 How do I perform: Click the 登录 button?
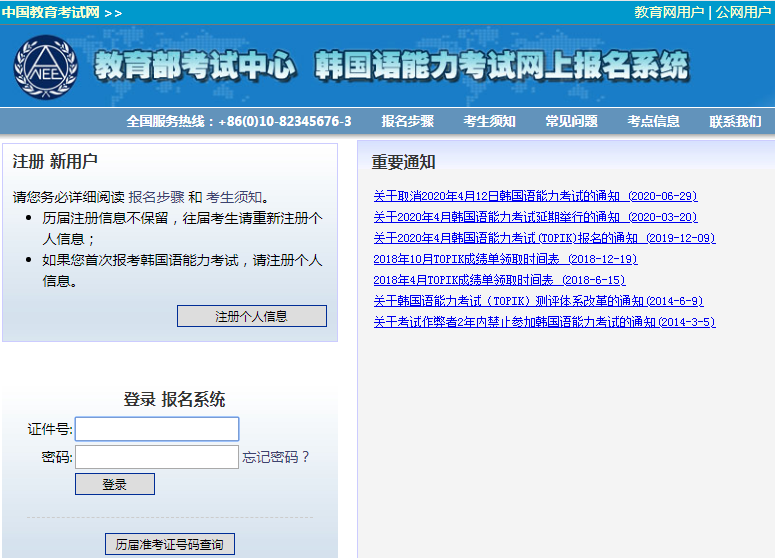coord(115,484)
